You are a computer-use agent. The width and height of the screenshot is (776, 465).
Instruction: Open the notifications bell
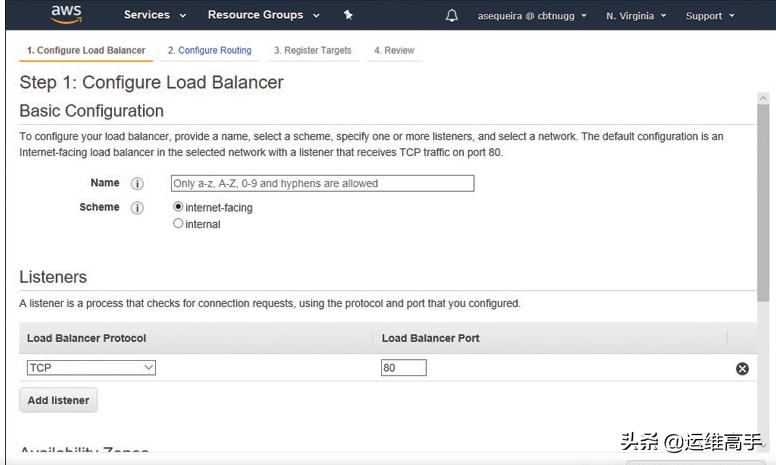pos(452,16)
